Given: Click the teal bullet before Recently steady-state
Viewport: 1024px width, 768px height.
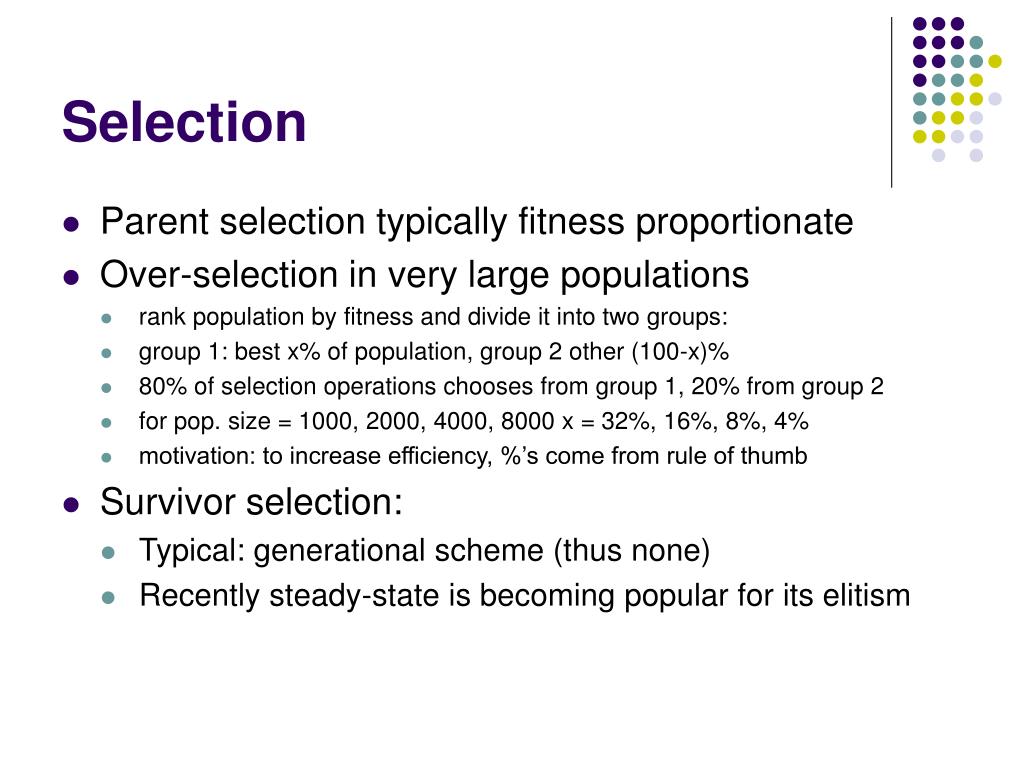Looking at the screenshot, I should click(x=108, y=598).
